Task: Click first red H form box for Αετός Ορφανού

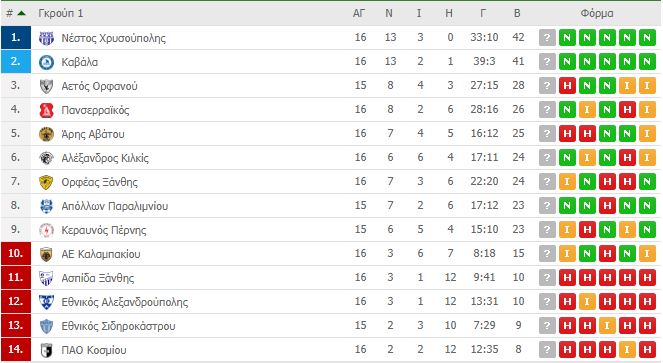Action: (x=567, y=86)
